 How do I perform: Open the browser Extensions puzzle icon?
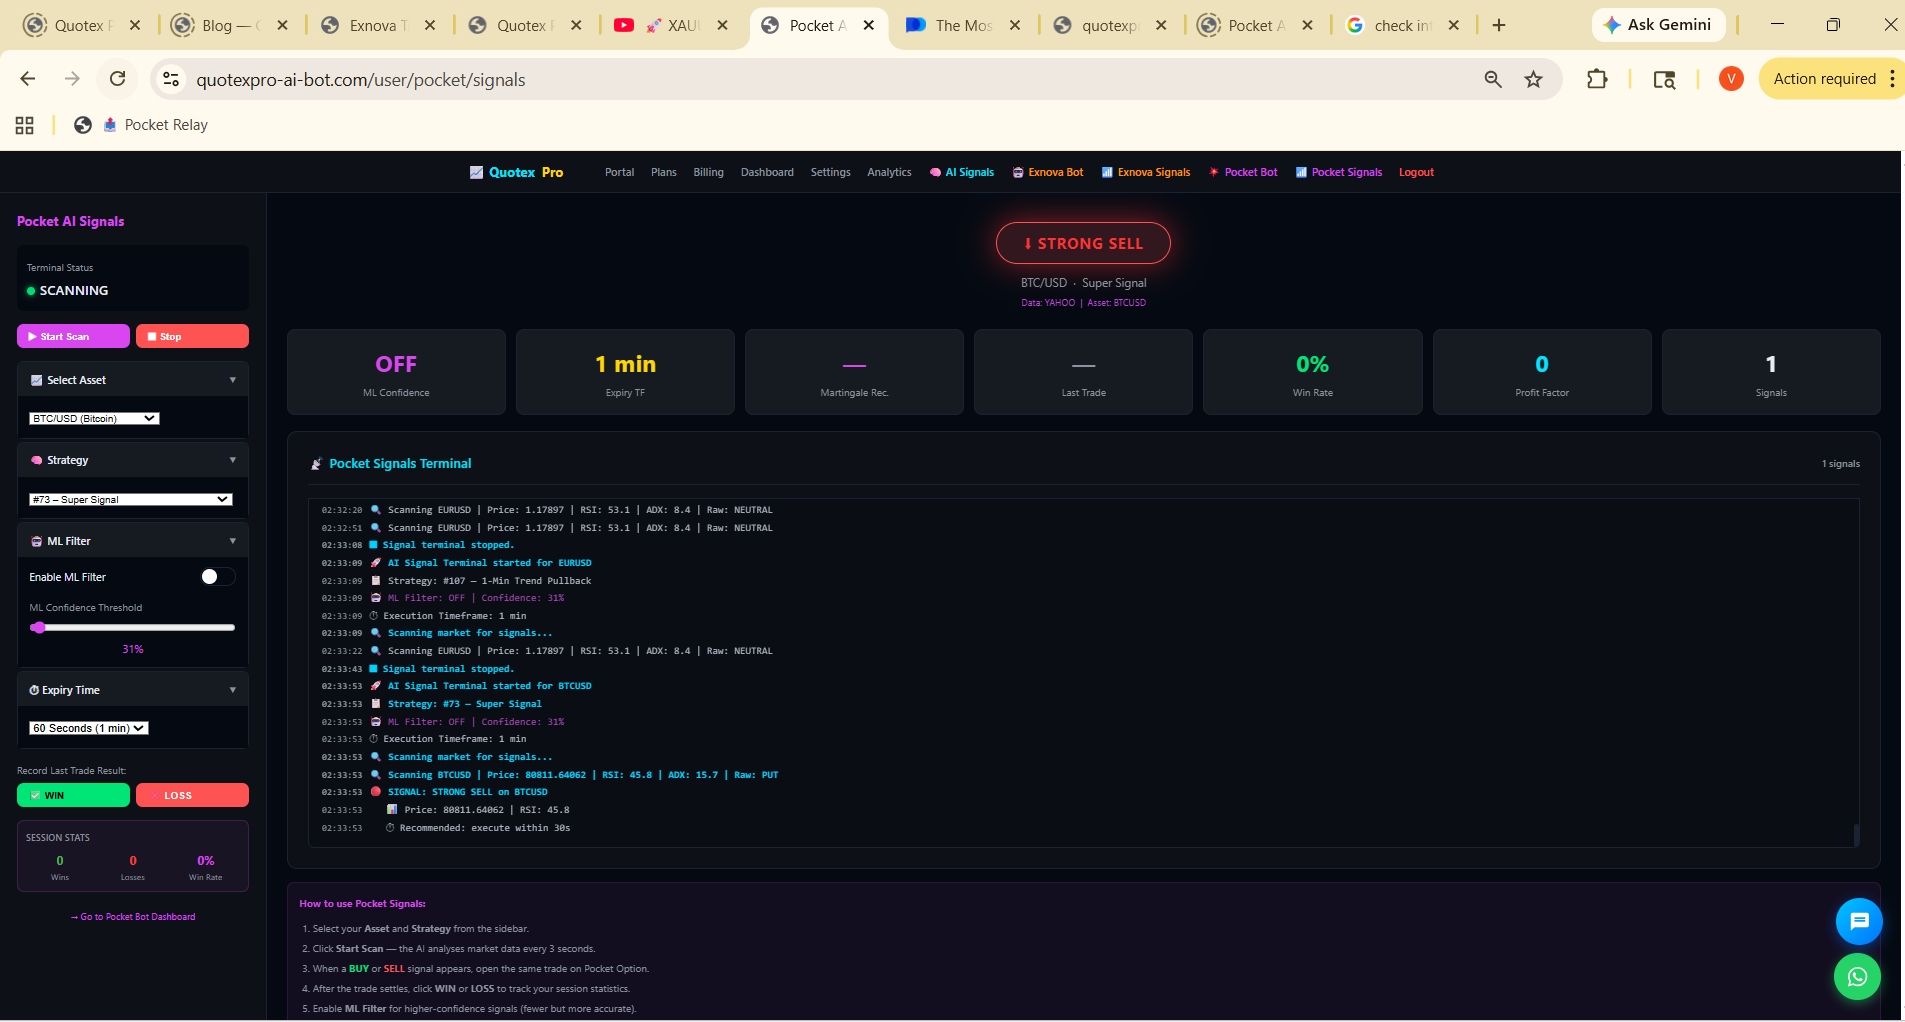(x=1597, y=79)
